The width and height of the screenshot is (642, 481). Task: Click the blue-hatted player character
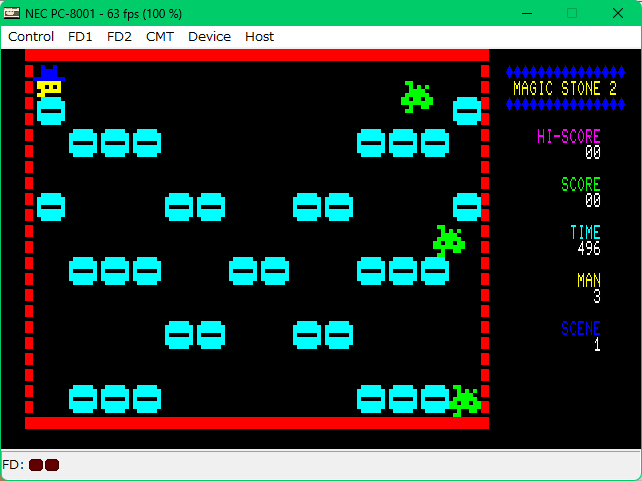tap(49, 82)
